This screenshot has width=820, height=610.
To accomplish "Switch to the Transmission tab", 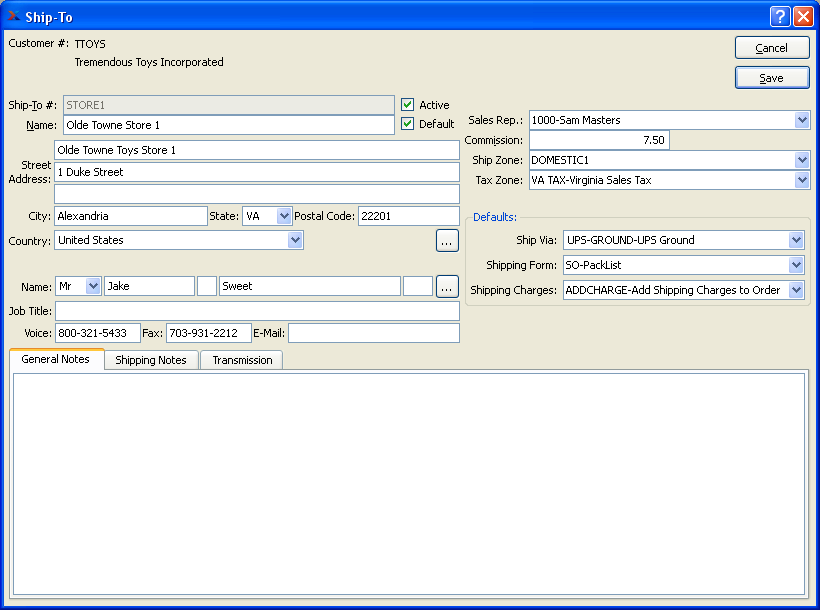I will tap(242, 360).
